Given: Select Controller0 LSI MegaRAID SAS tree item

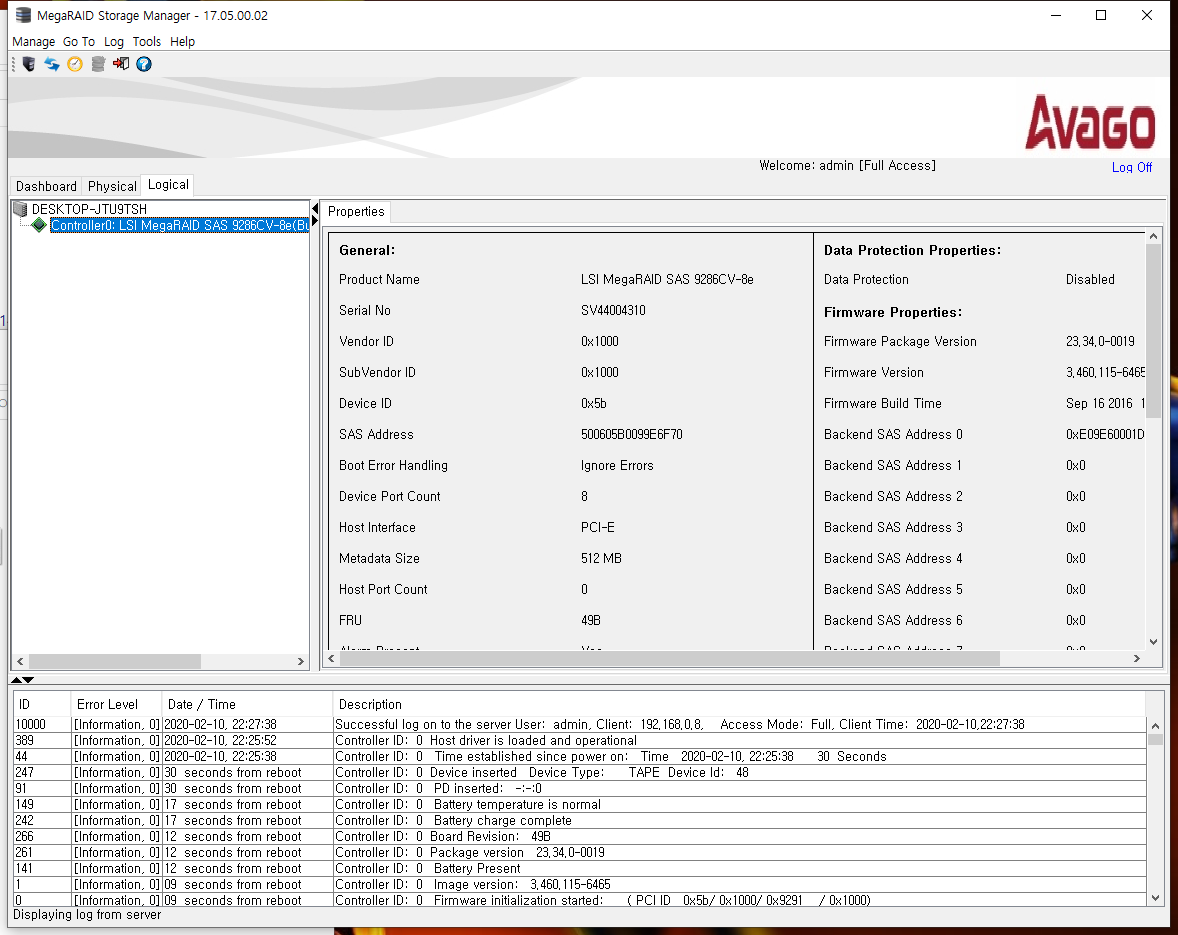Looking at the screenshot, I should [180, 225].
